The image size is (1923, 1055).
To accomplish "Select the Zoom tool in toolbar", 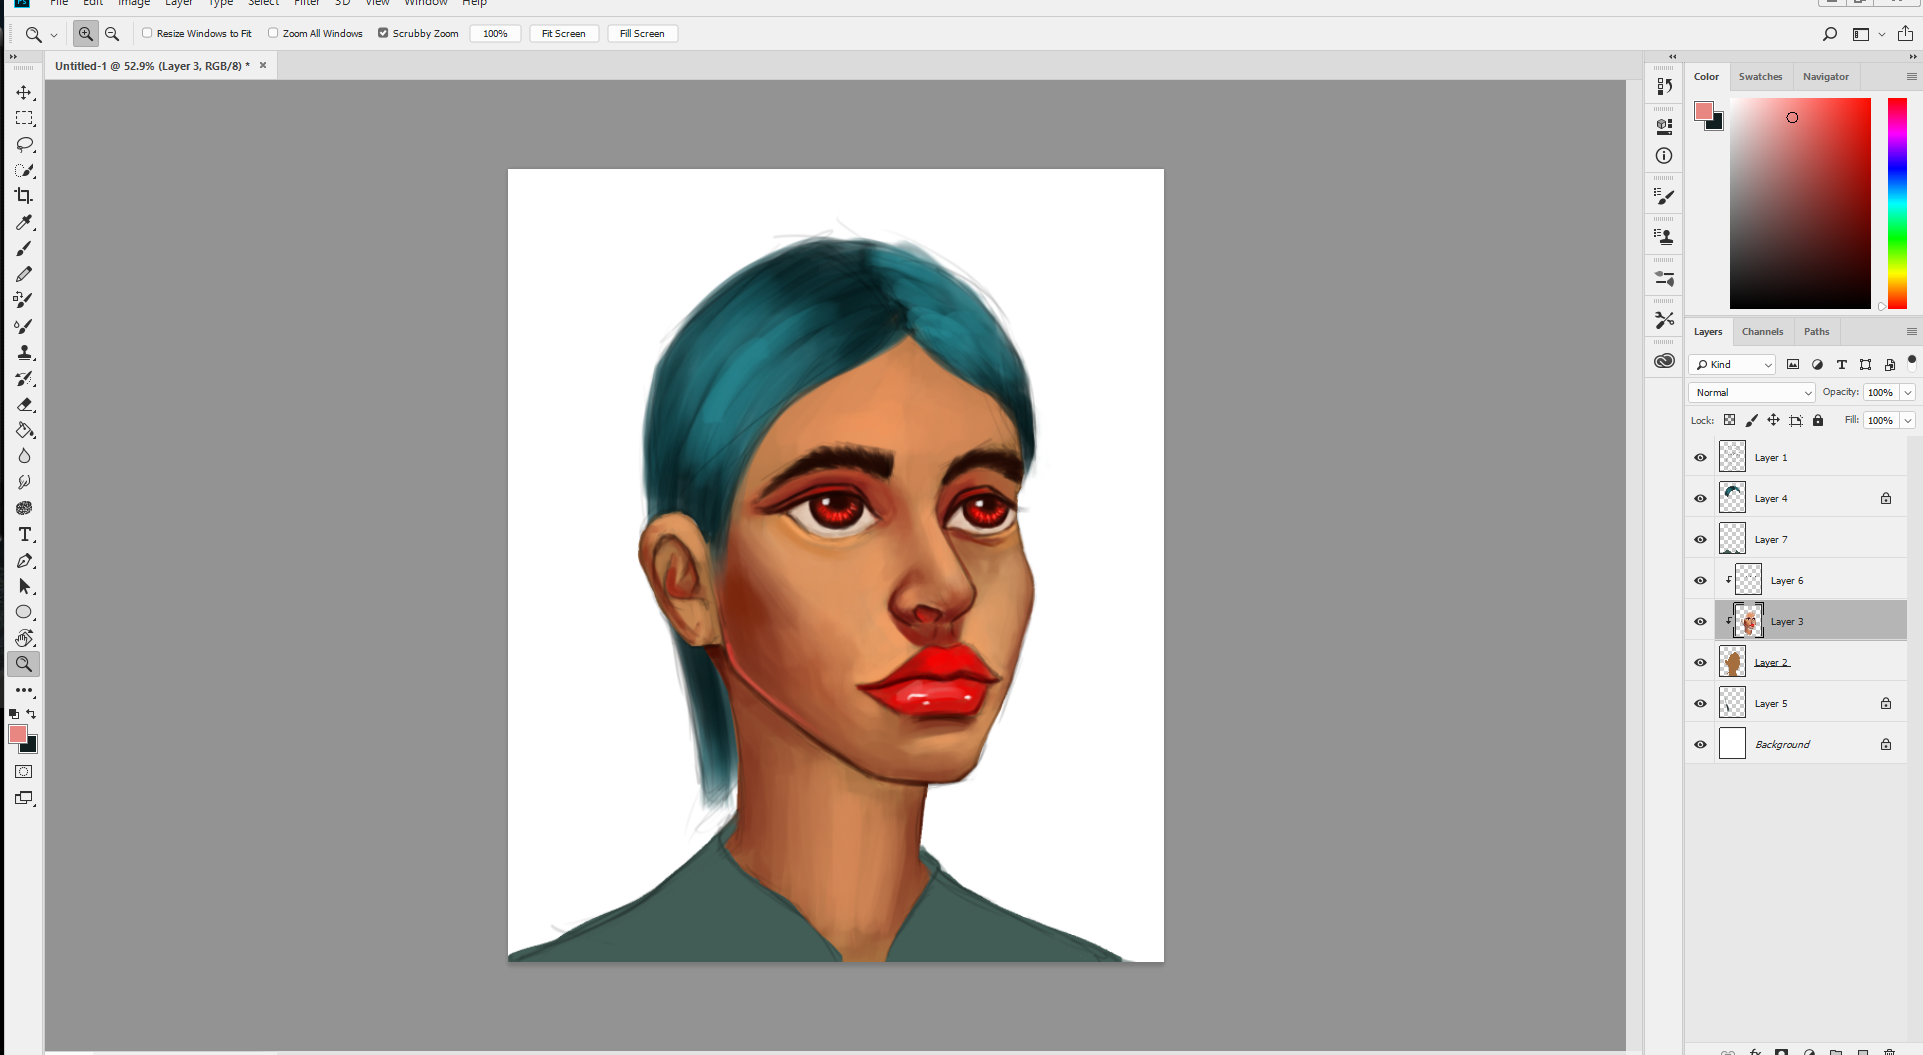I will tap(24, 664).
